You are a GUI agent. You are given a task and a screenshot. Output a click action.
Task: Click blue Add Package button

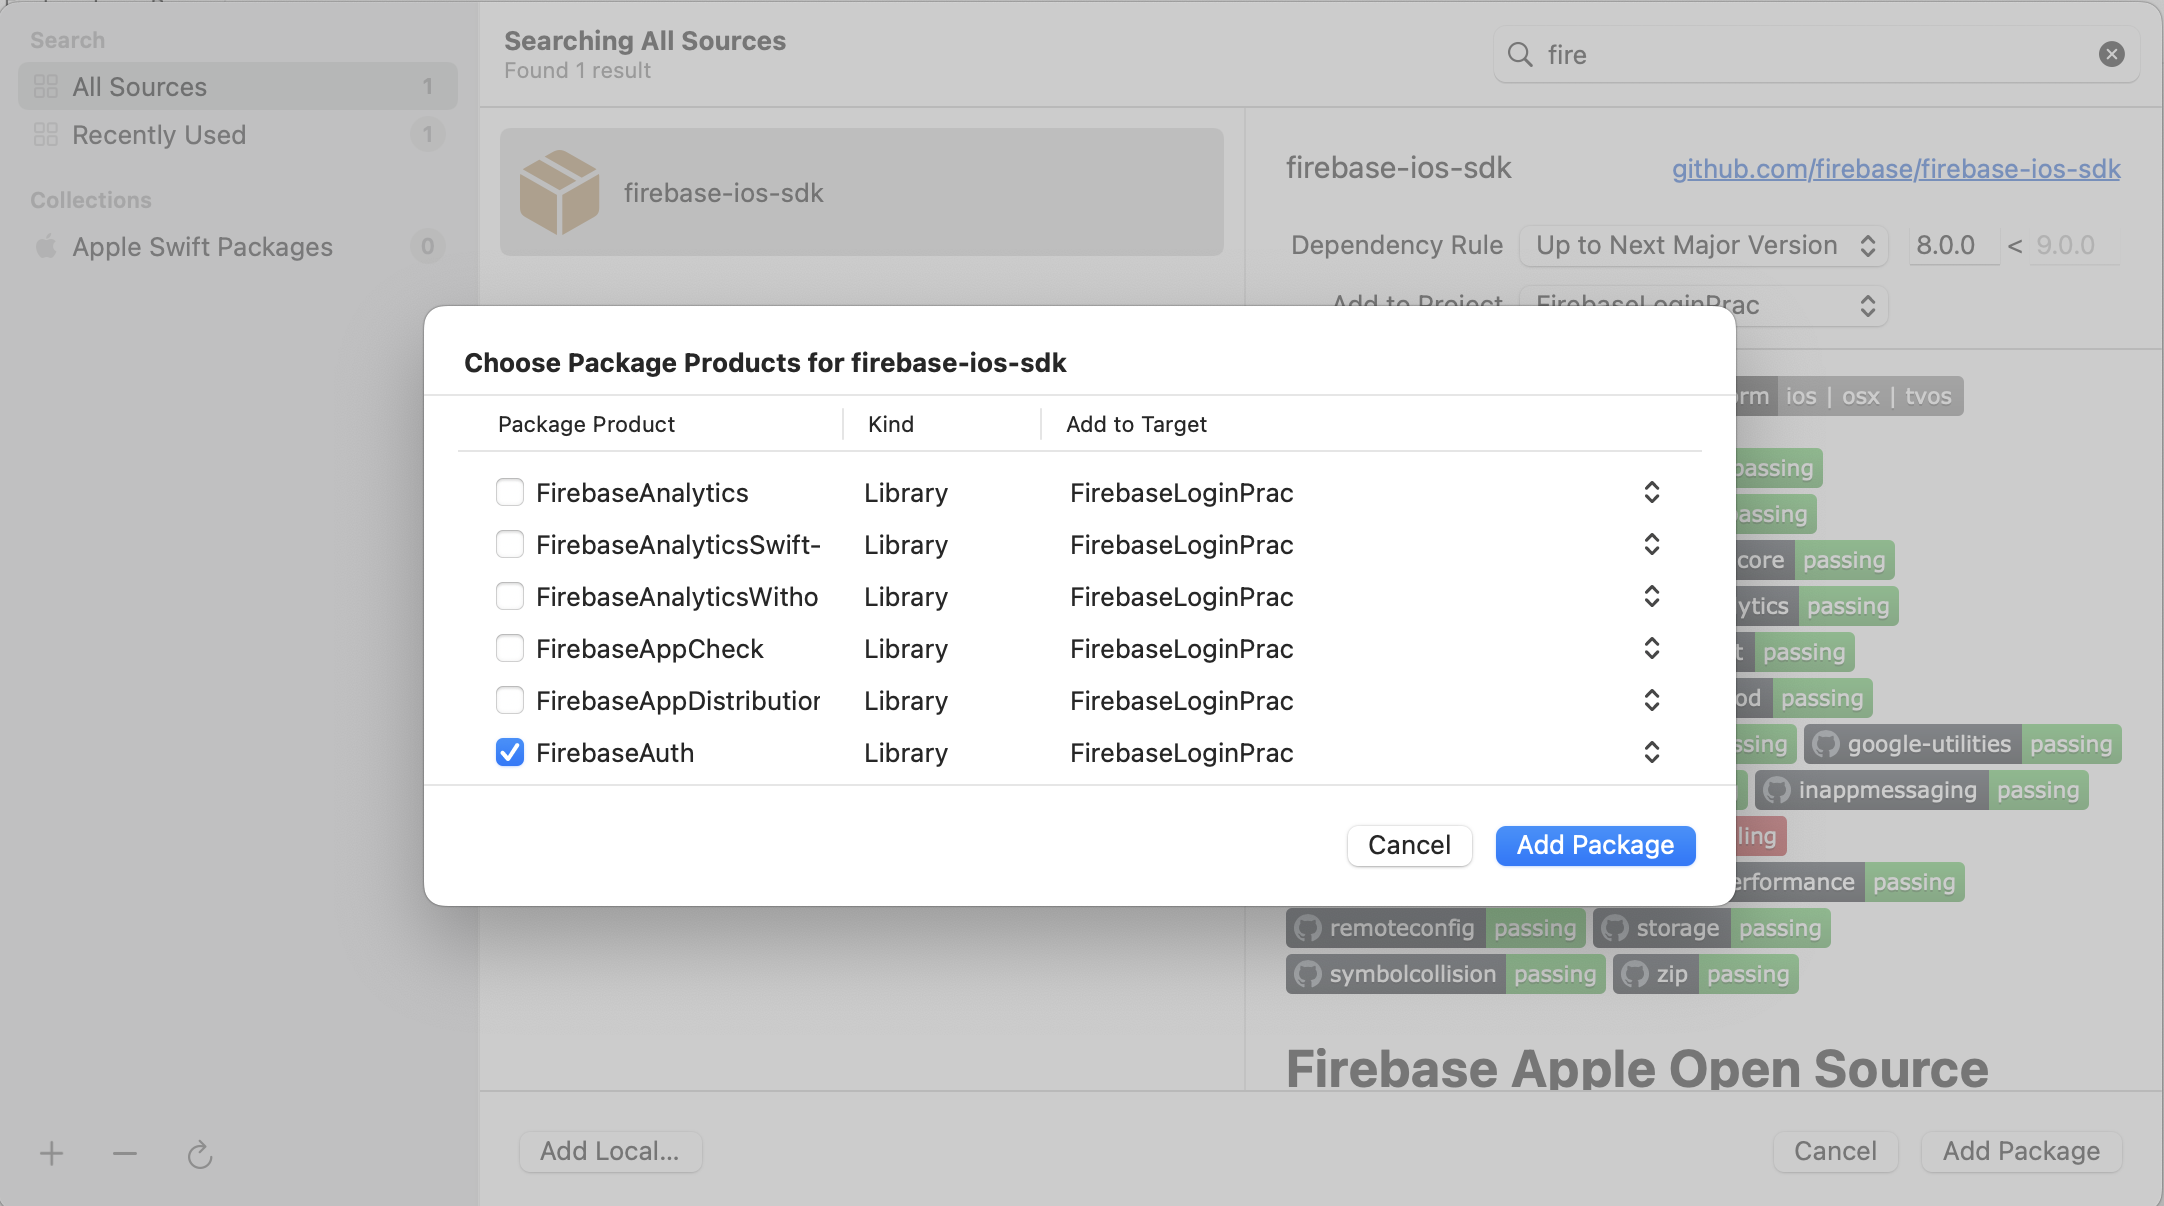coord(1595,845)
